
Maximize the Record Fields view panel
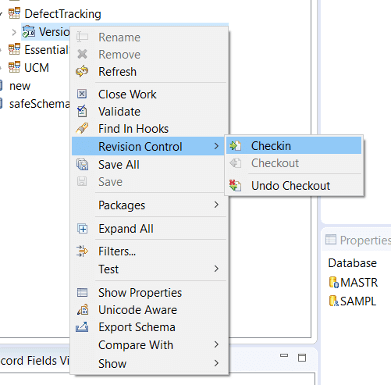302,358
